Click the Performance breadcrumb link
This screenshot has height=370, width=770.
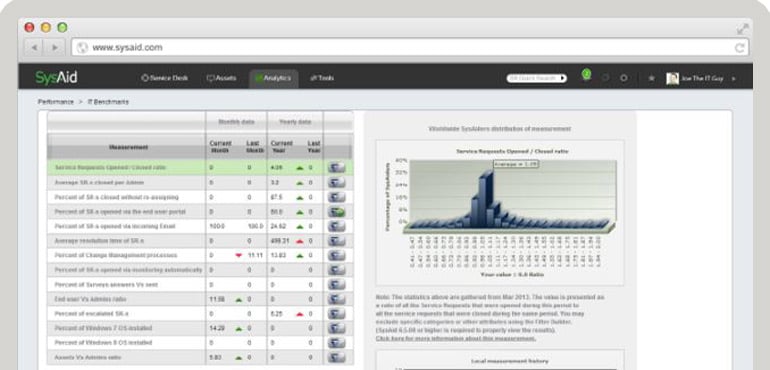pyautogui.click(x=55, y=102)
